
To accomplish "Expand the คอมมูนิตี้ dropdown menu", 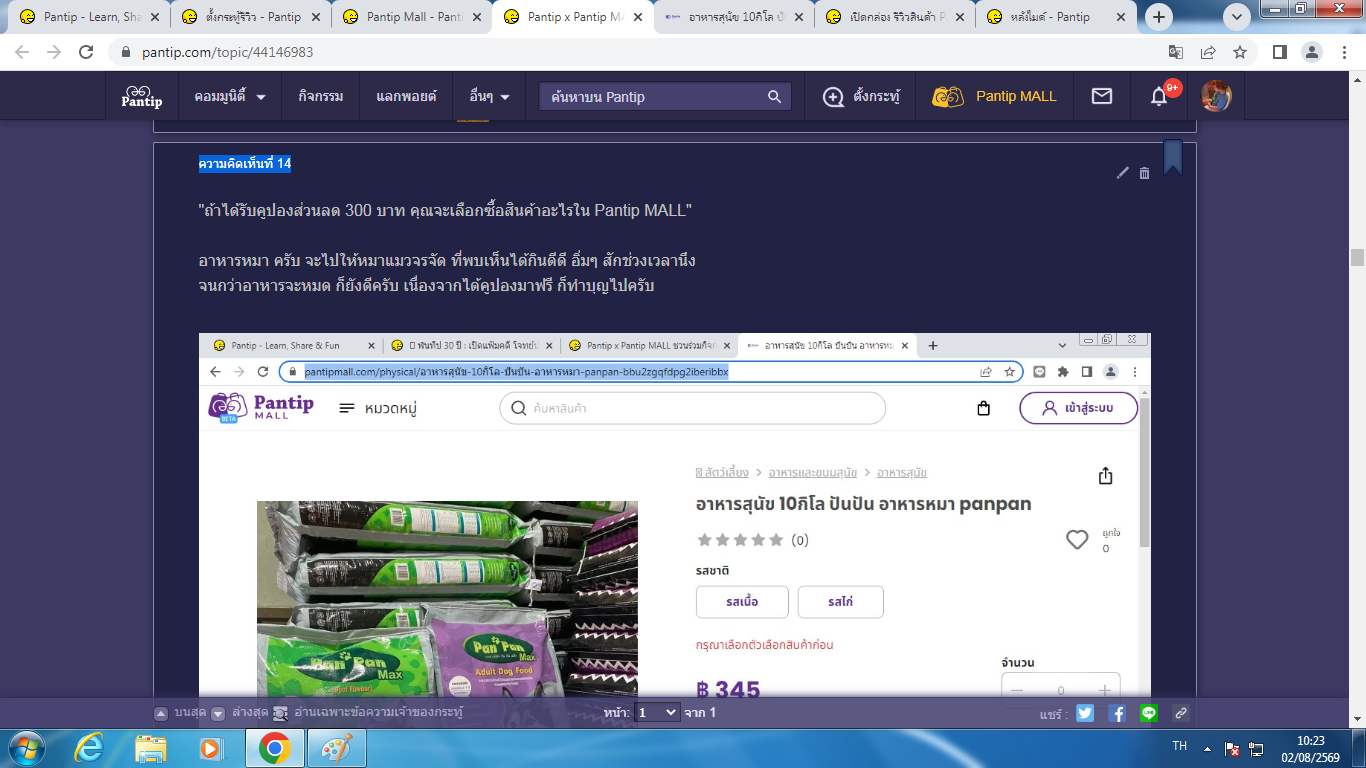I will 229,96.
